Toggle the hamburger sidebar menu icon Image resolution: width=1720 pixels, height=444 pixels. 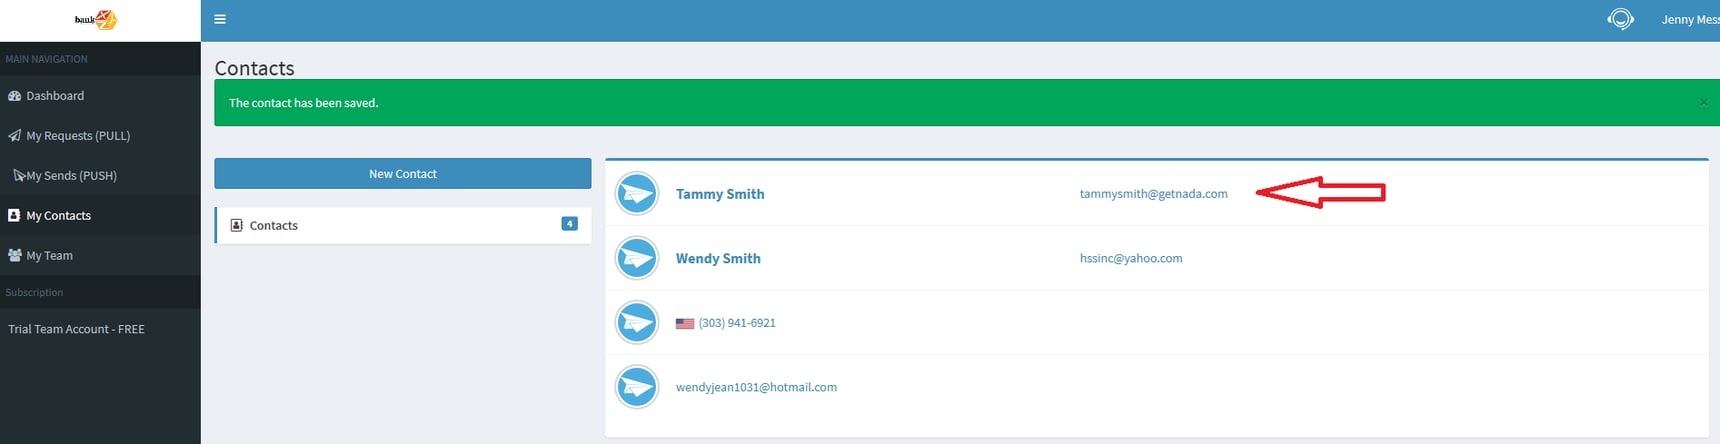click(220, 19)
